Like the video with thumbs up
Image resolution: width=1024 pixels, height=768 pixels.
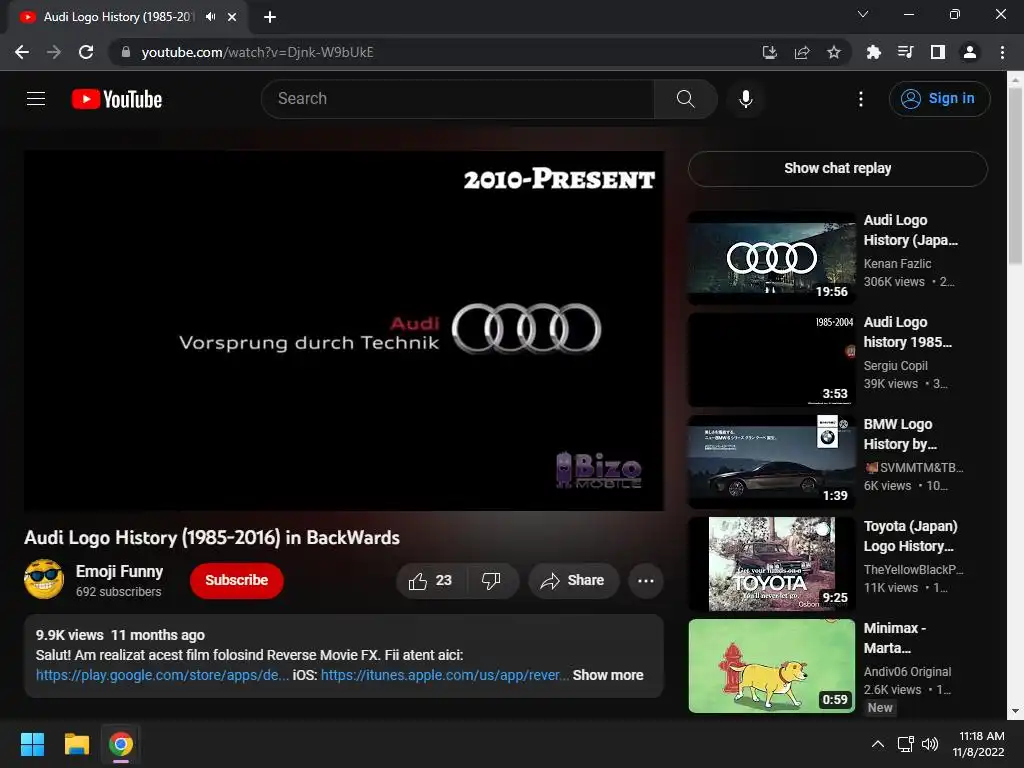(431, 581)
